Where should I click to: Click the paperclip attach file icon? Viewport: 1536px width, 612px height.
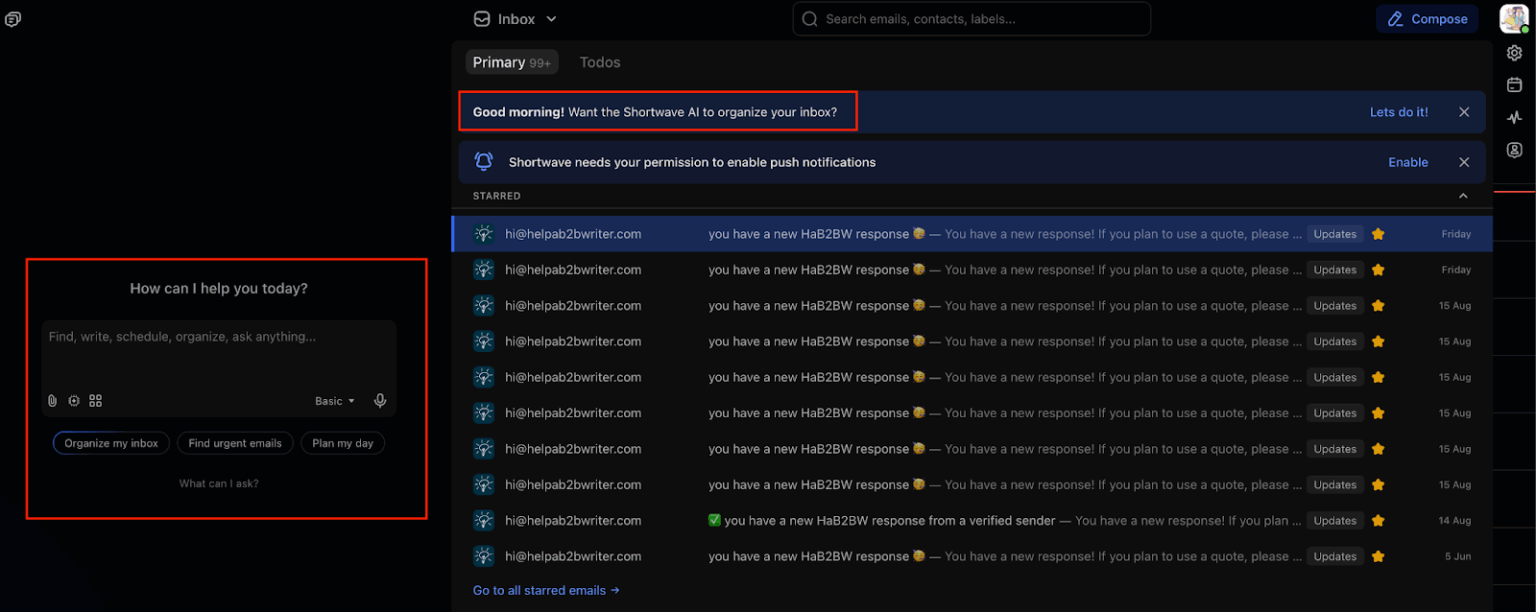click(53, 401)
